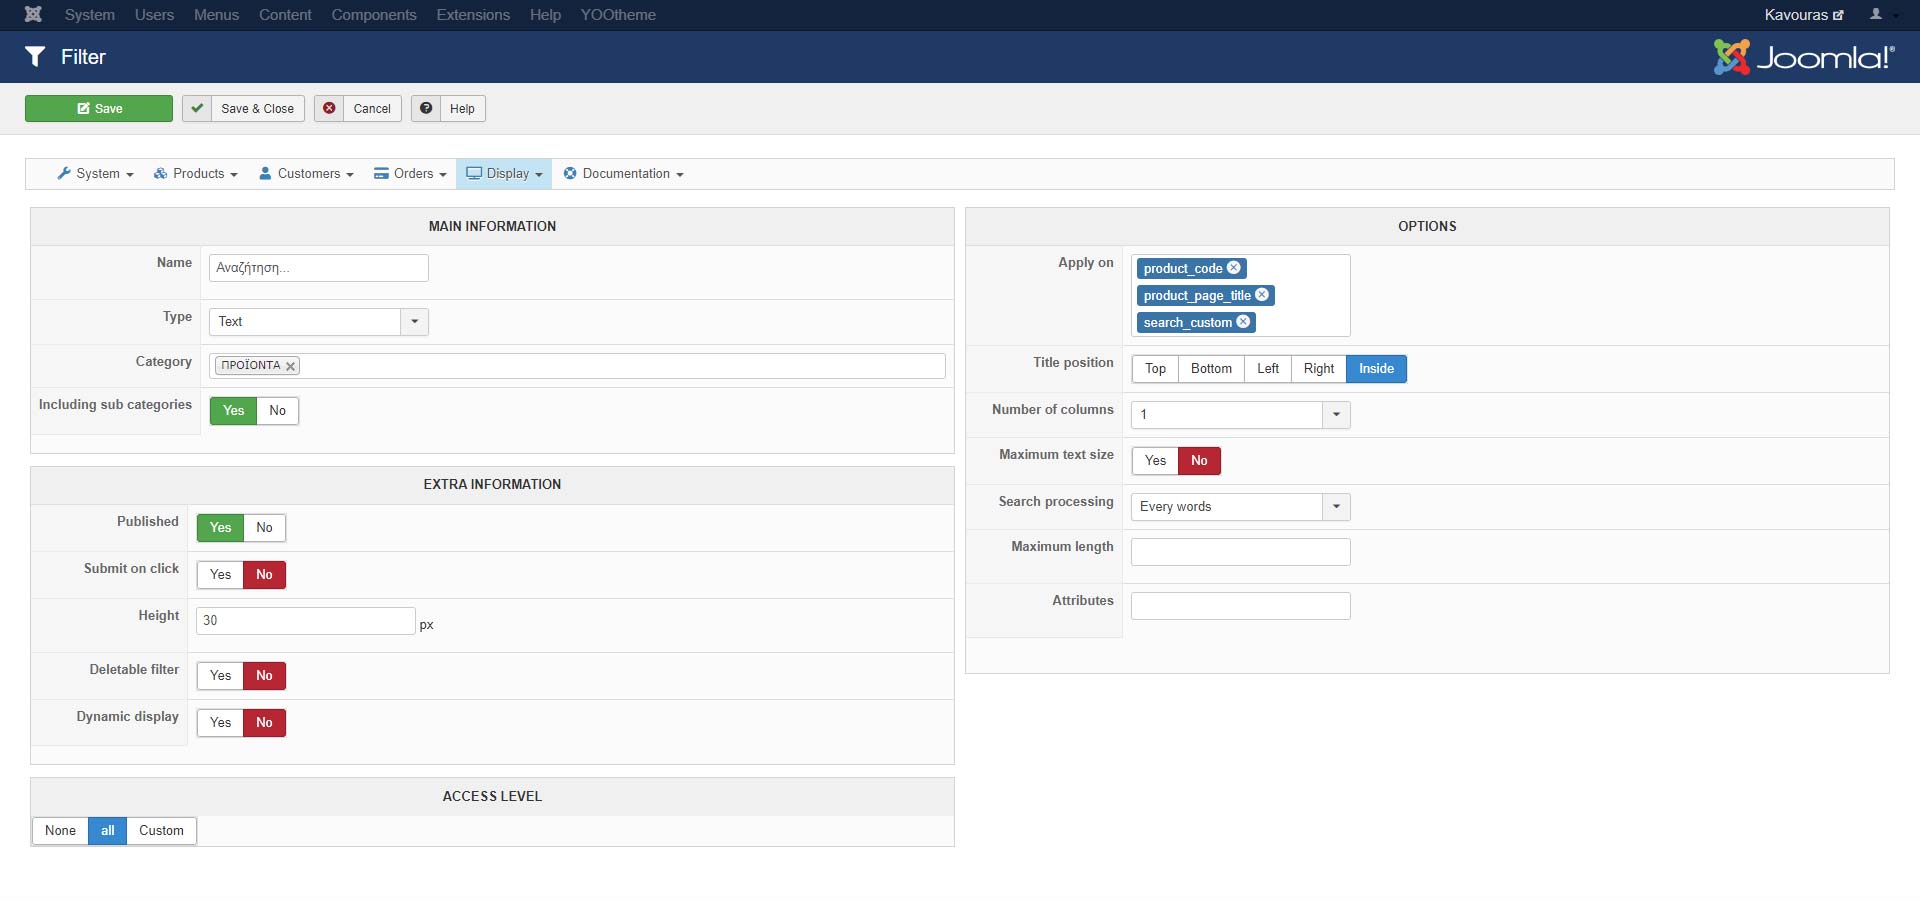Click into the Name field
The width and height of the screenshot is (1920, 902).
click(x=319, y=268)
